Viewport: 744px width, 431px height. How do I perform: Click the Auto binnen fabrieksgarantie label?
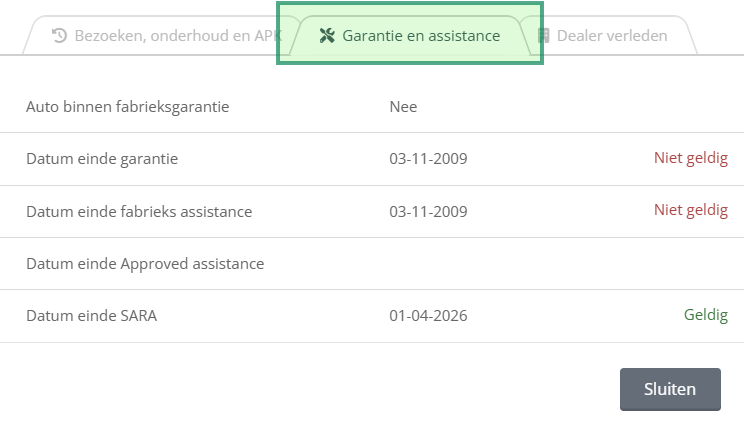click(128, 107)
